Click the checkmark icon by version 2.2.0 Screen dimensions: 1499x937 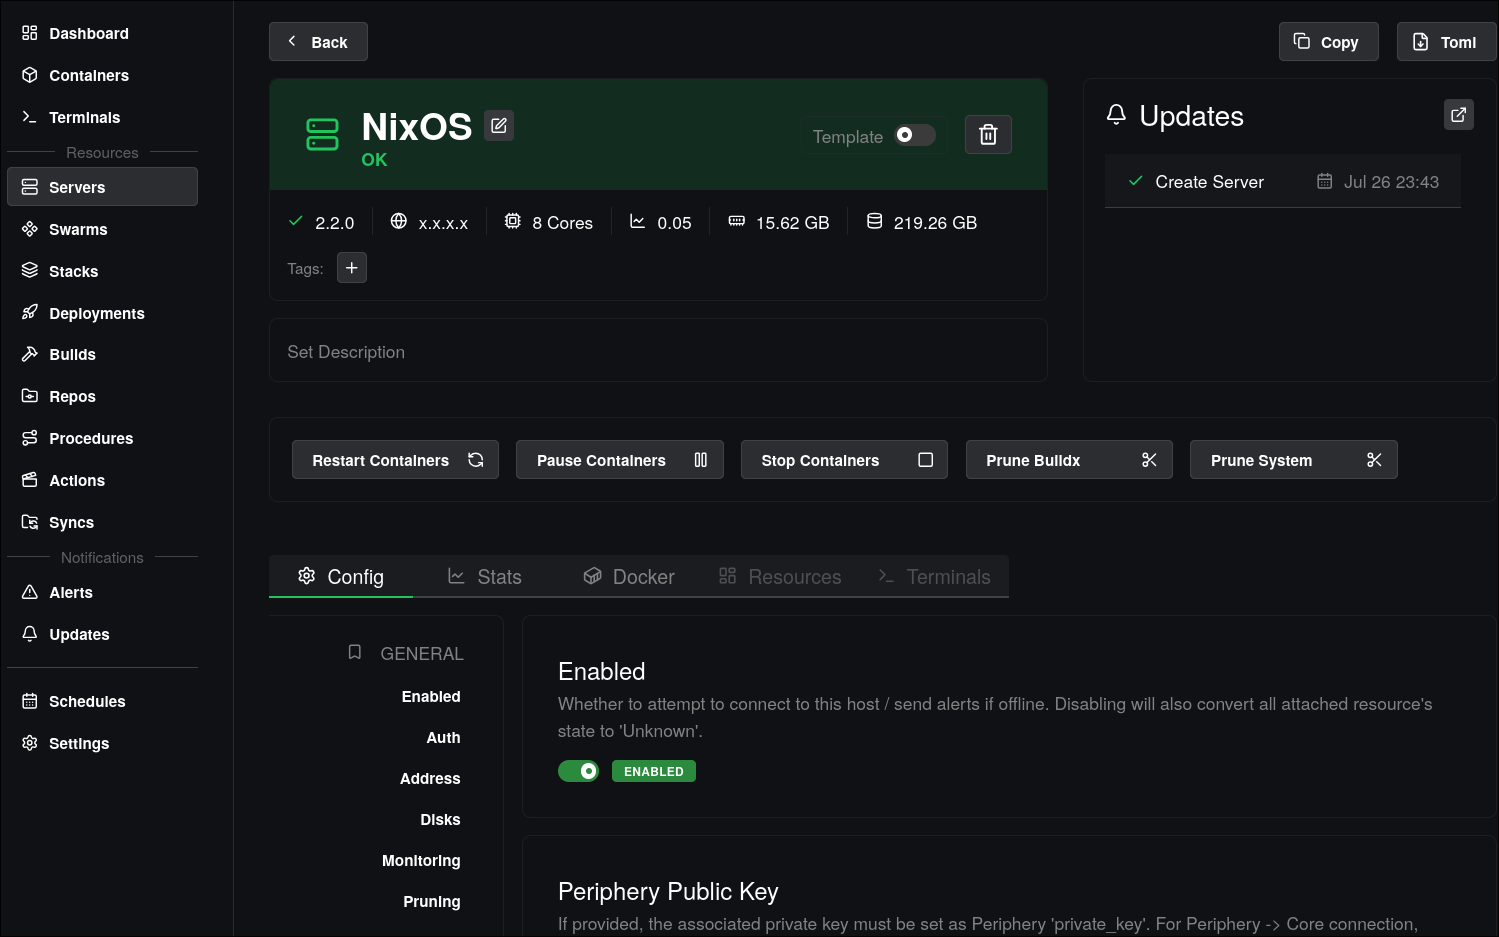295,221
